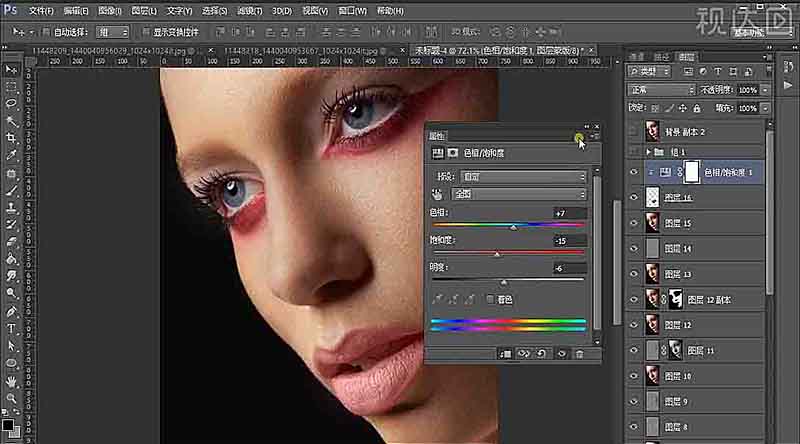
Task: Open the 文件(F) menu
Action: 41,11
